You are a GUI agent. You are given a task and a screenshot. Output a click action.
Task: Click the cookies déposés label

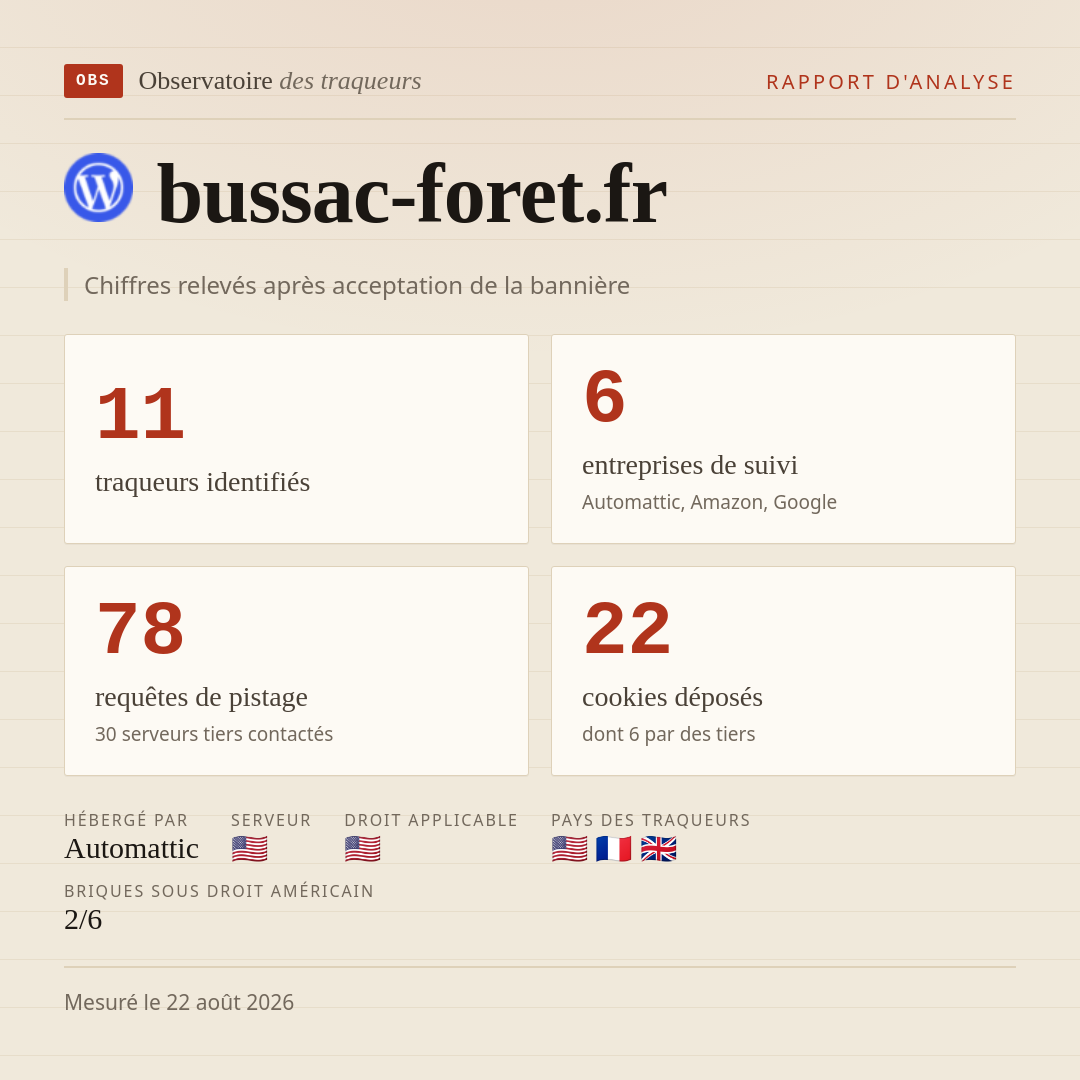click(x=672, y=697)
